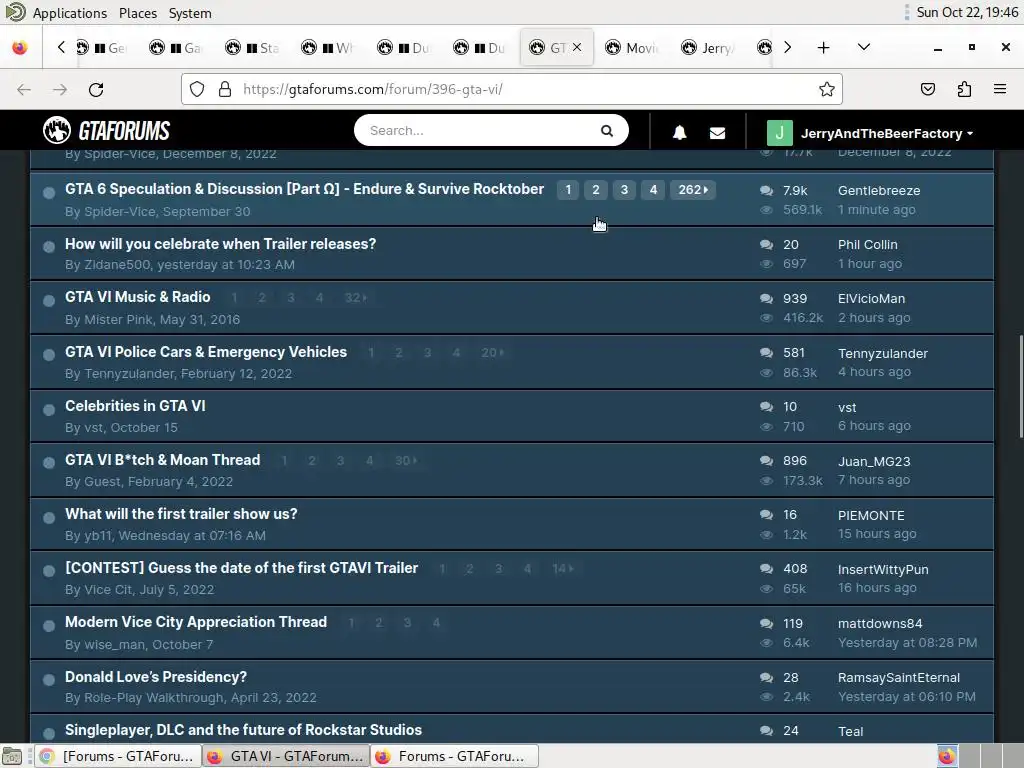Image resolution: width=1024 pixels, height=768 pixels.
Task: Open Firefox hamburger menu
Action: click(1000, 89)
